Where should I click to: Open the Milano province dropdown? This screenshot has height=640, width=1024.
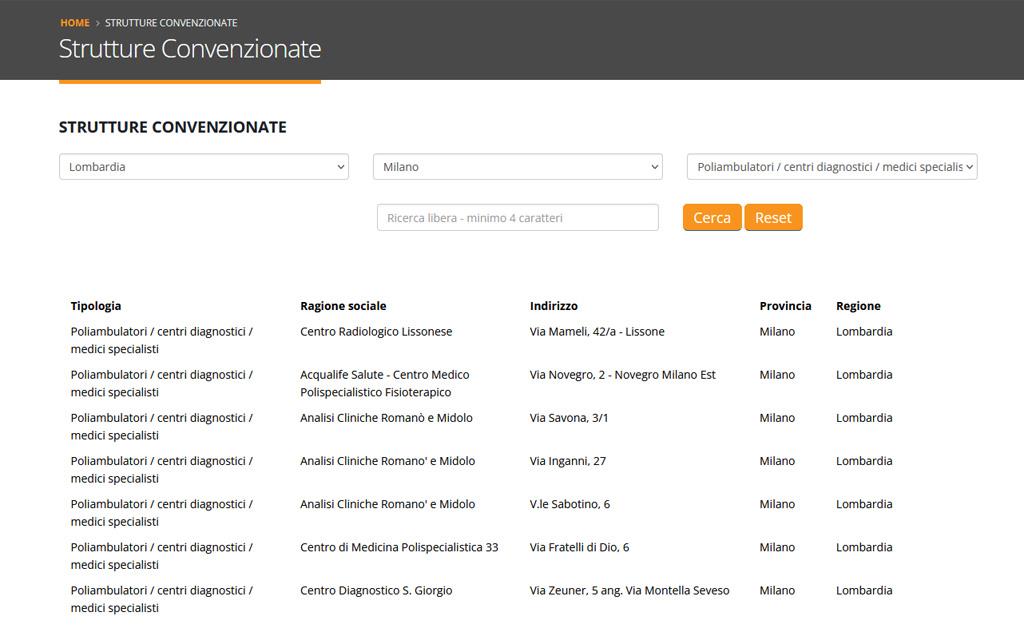pos(518,167)
